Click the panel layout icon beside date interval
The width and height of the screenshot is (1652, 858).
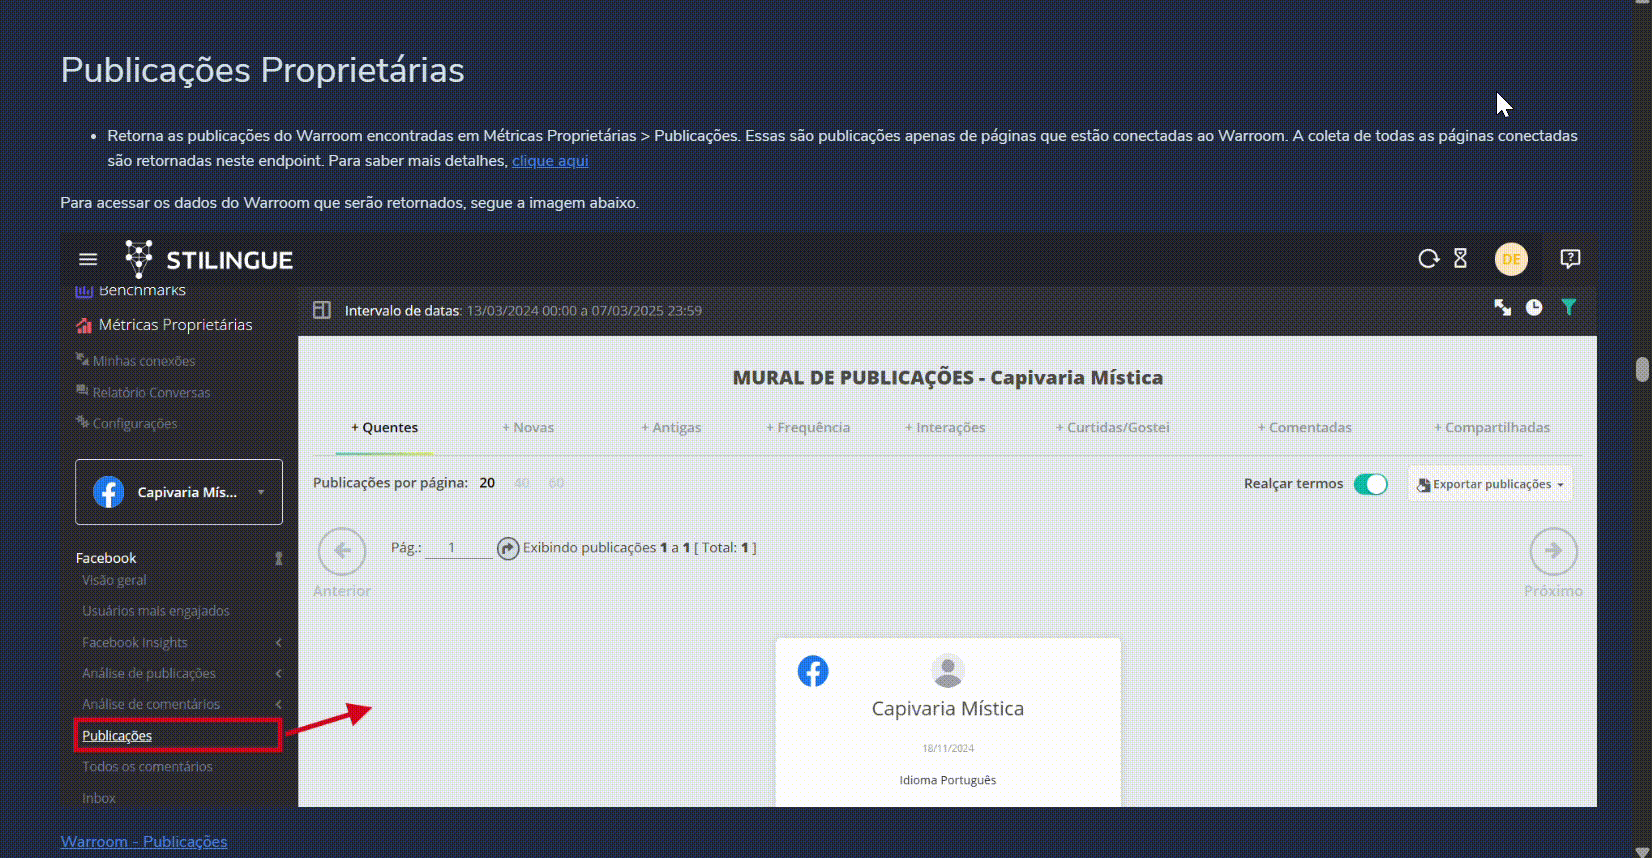click(x=322, y=310)
